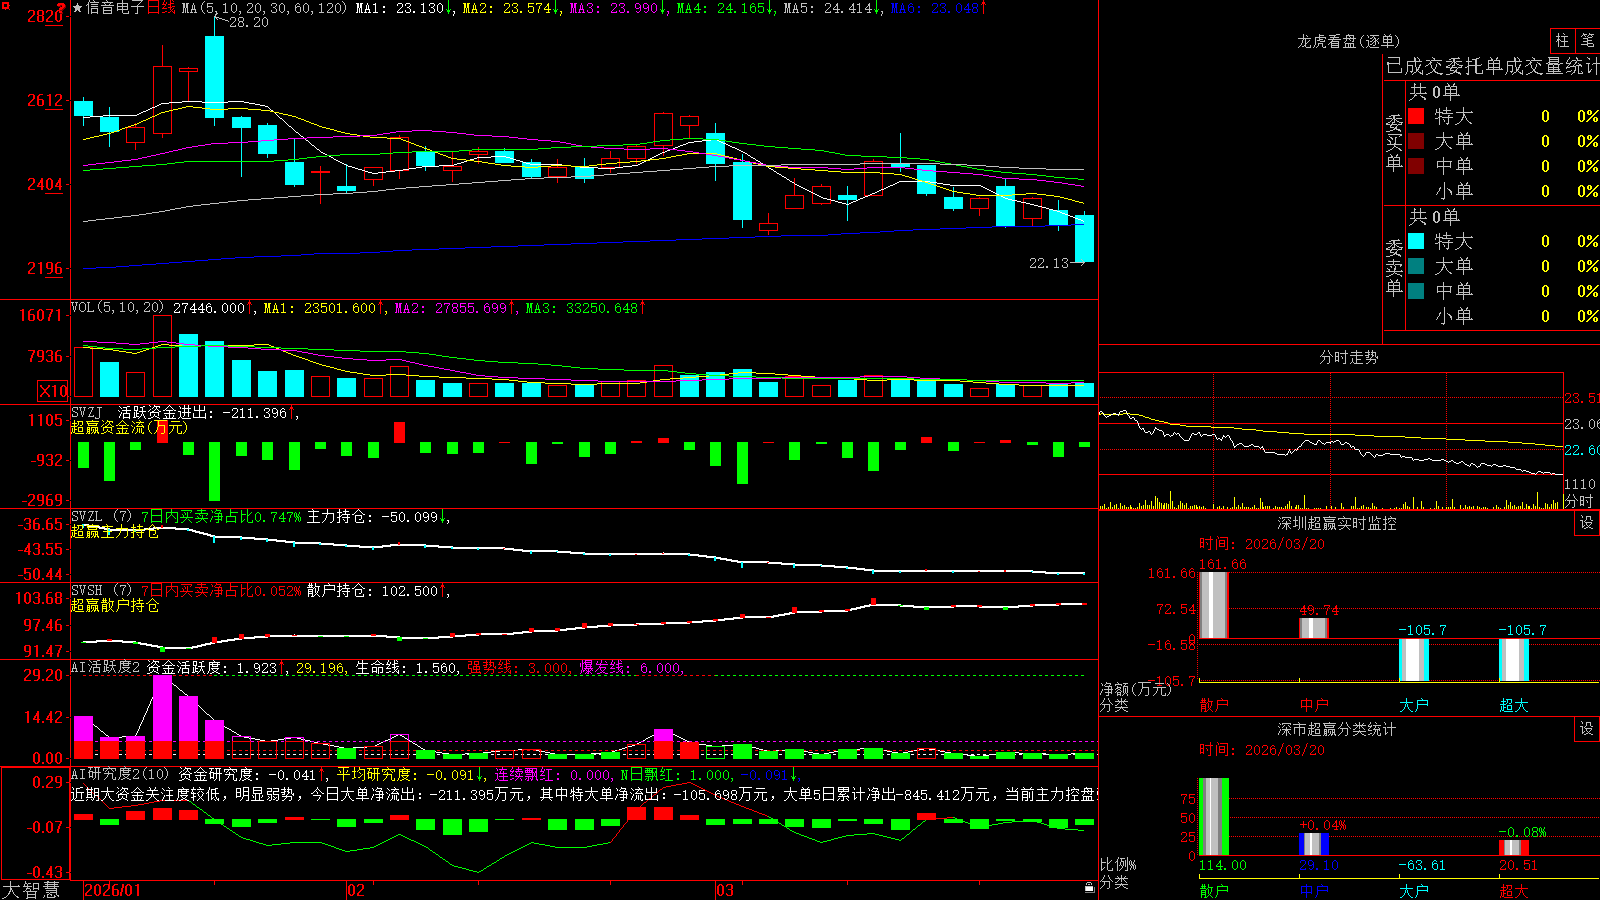Click the 大智慧 logo at bottom left
1600x900 pixels.
pyautogui.click(x=31, y=890)
